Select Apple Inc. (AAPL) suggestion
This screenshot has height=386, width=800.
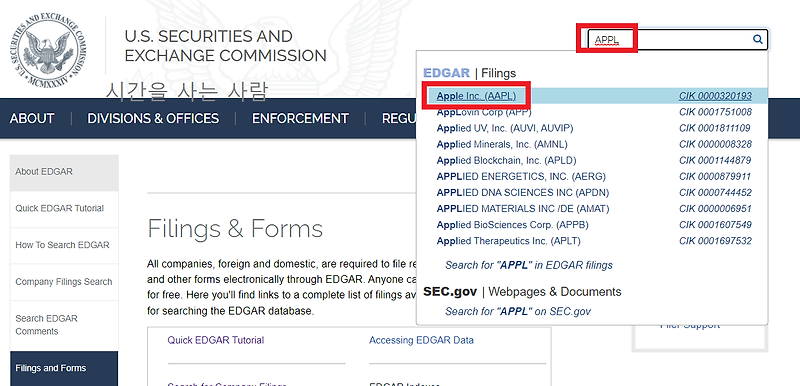(476, 95)
